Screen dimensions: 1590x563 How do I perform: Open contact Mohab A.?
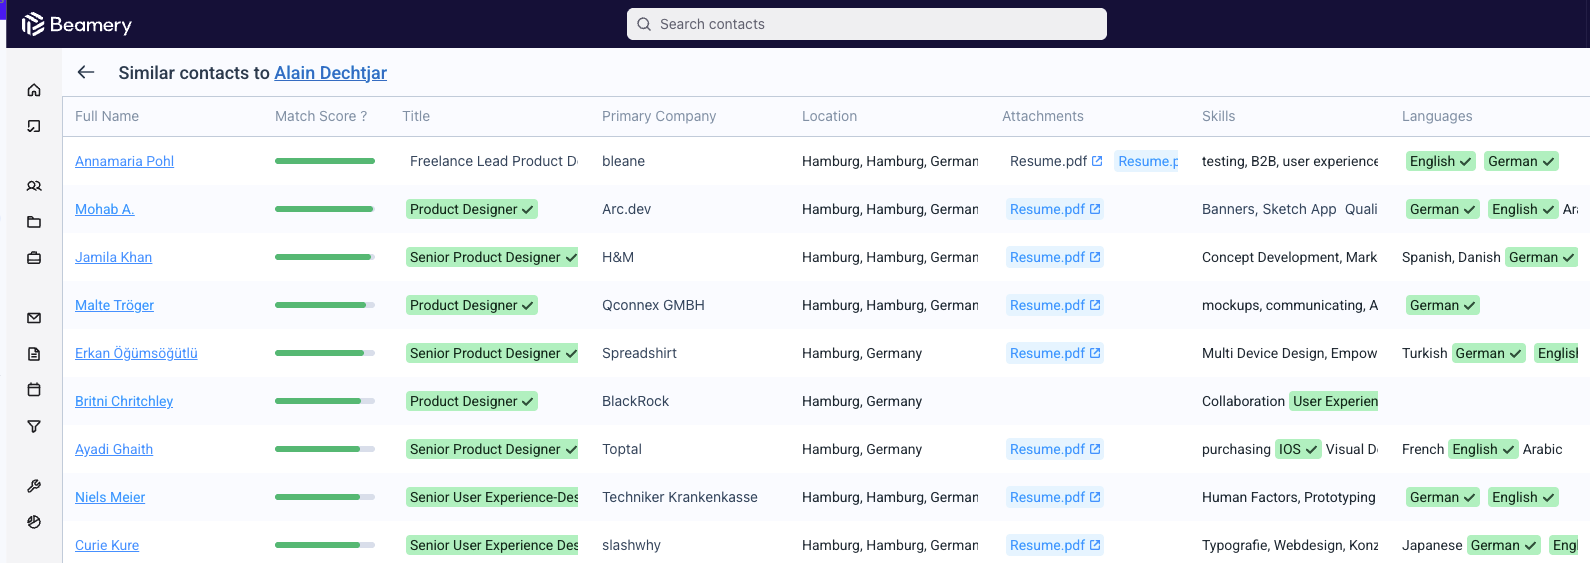[104, 209]
